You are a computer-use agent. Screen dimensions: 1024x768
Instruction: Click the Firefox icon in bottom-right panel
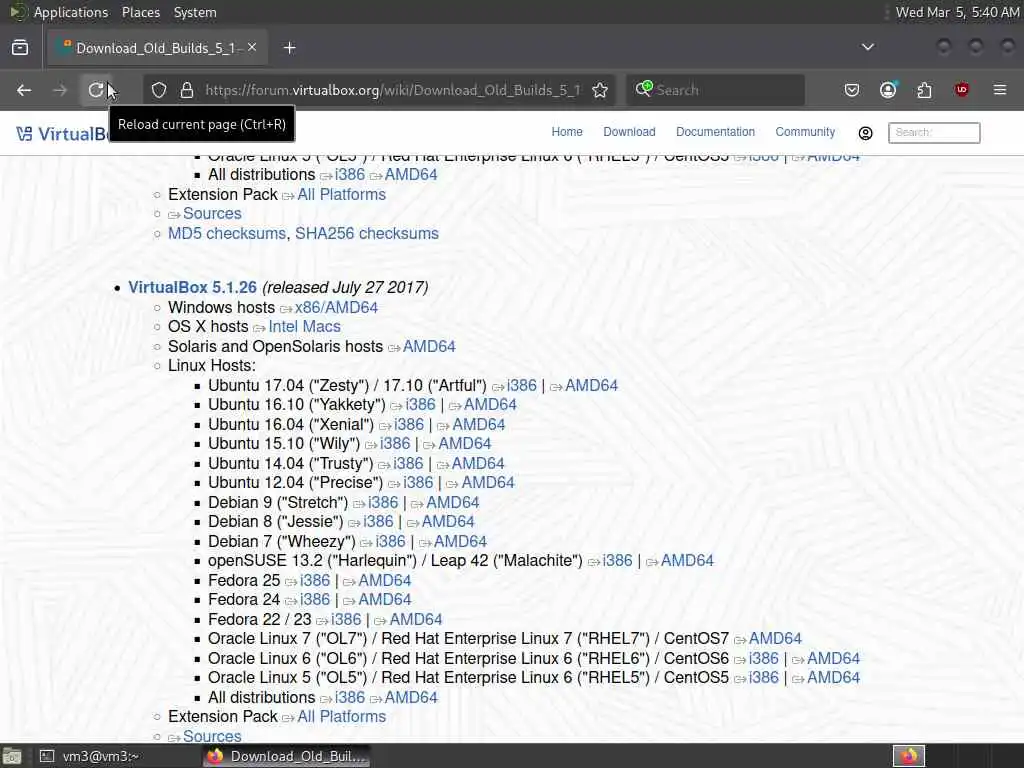tap(908, 756)
